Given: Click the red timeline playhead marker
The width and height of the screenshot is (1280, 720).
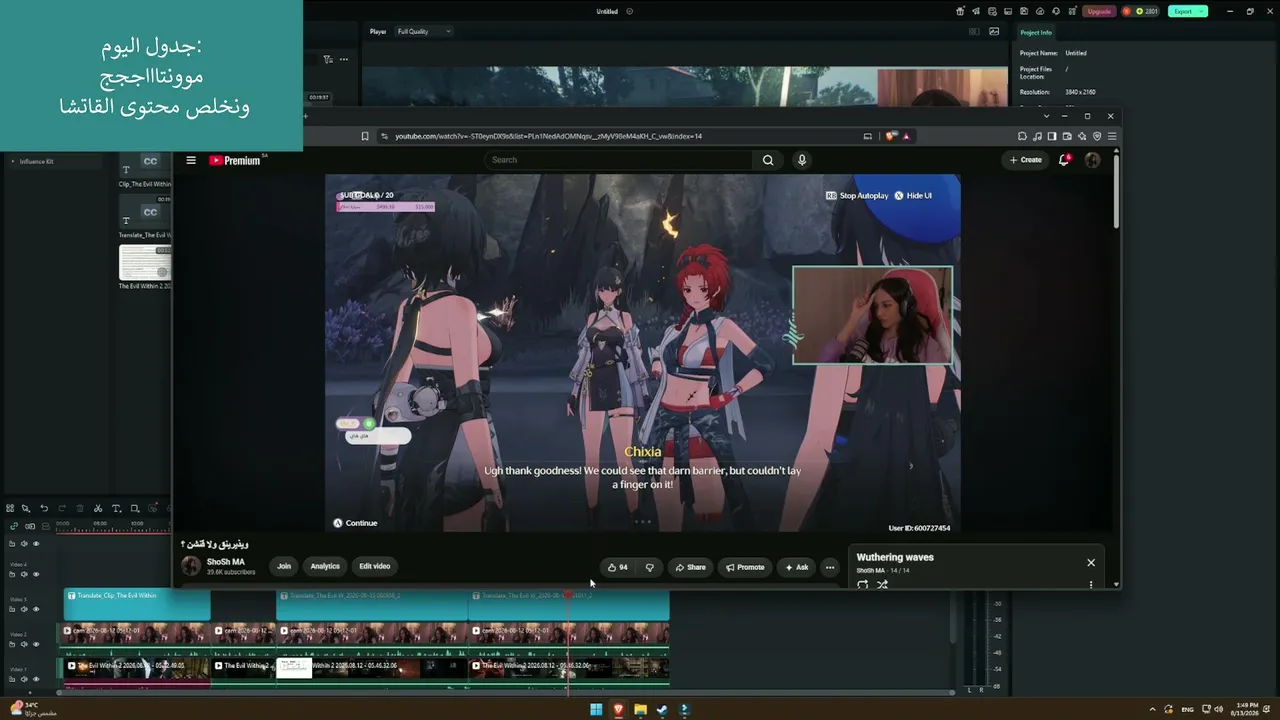Looking at the screenshot, I should click(568, 595).
